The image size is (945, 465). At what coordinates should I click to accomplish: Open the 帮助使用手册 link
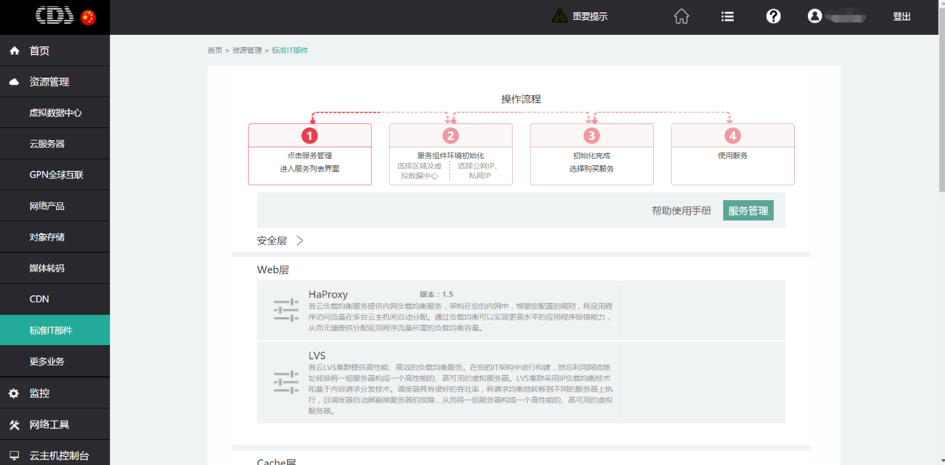coord(681,211)
